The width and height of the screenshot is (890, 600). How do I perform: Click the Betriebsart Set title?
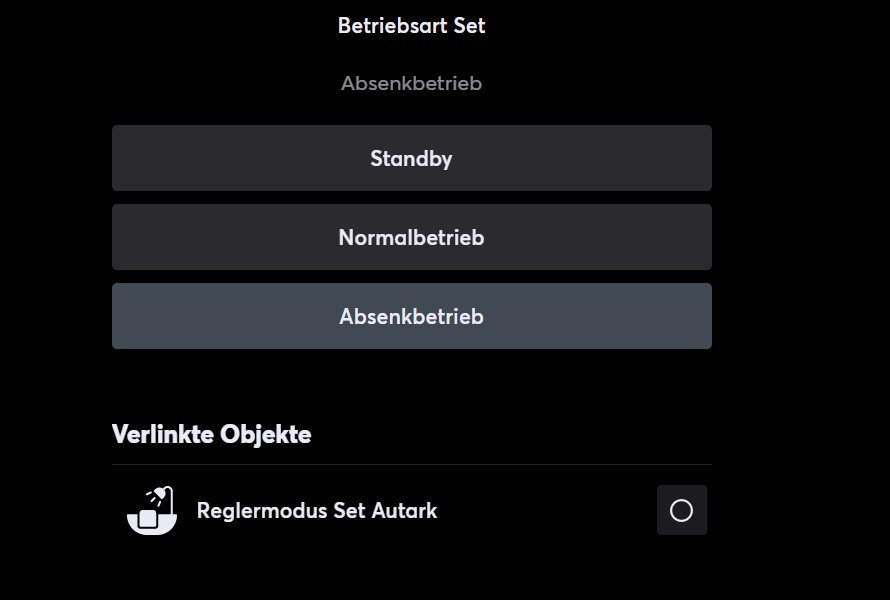[x=411, y=26]
